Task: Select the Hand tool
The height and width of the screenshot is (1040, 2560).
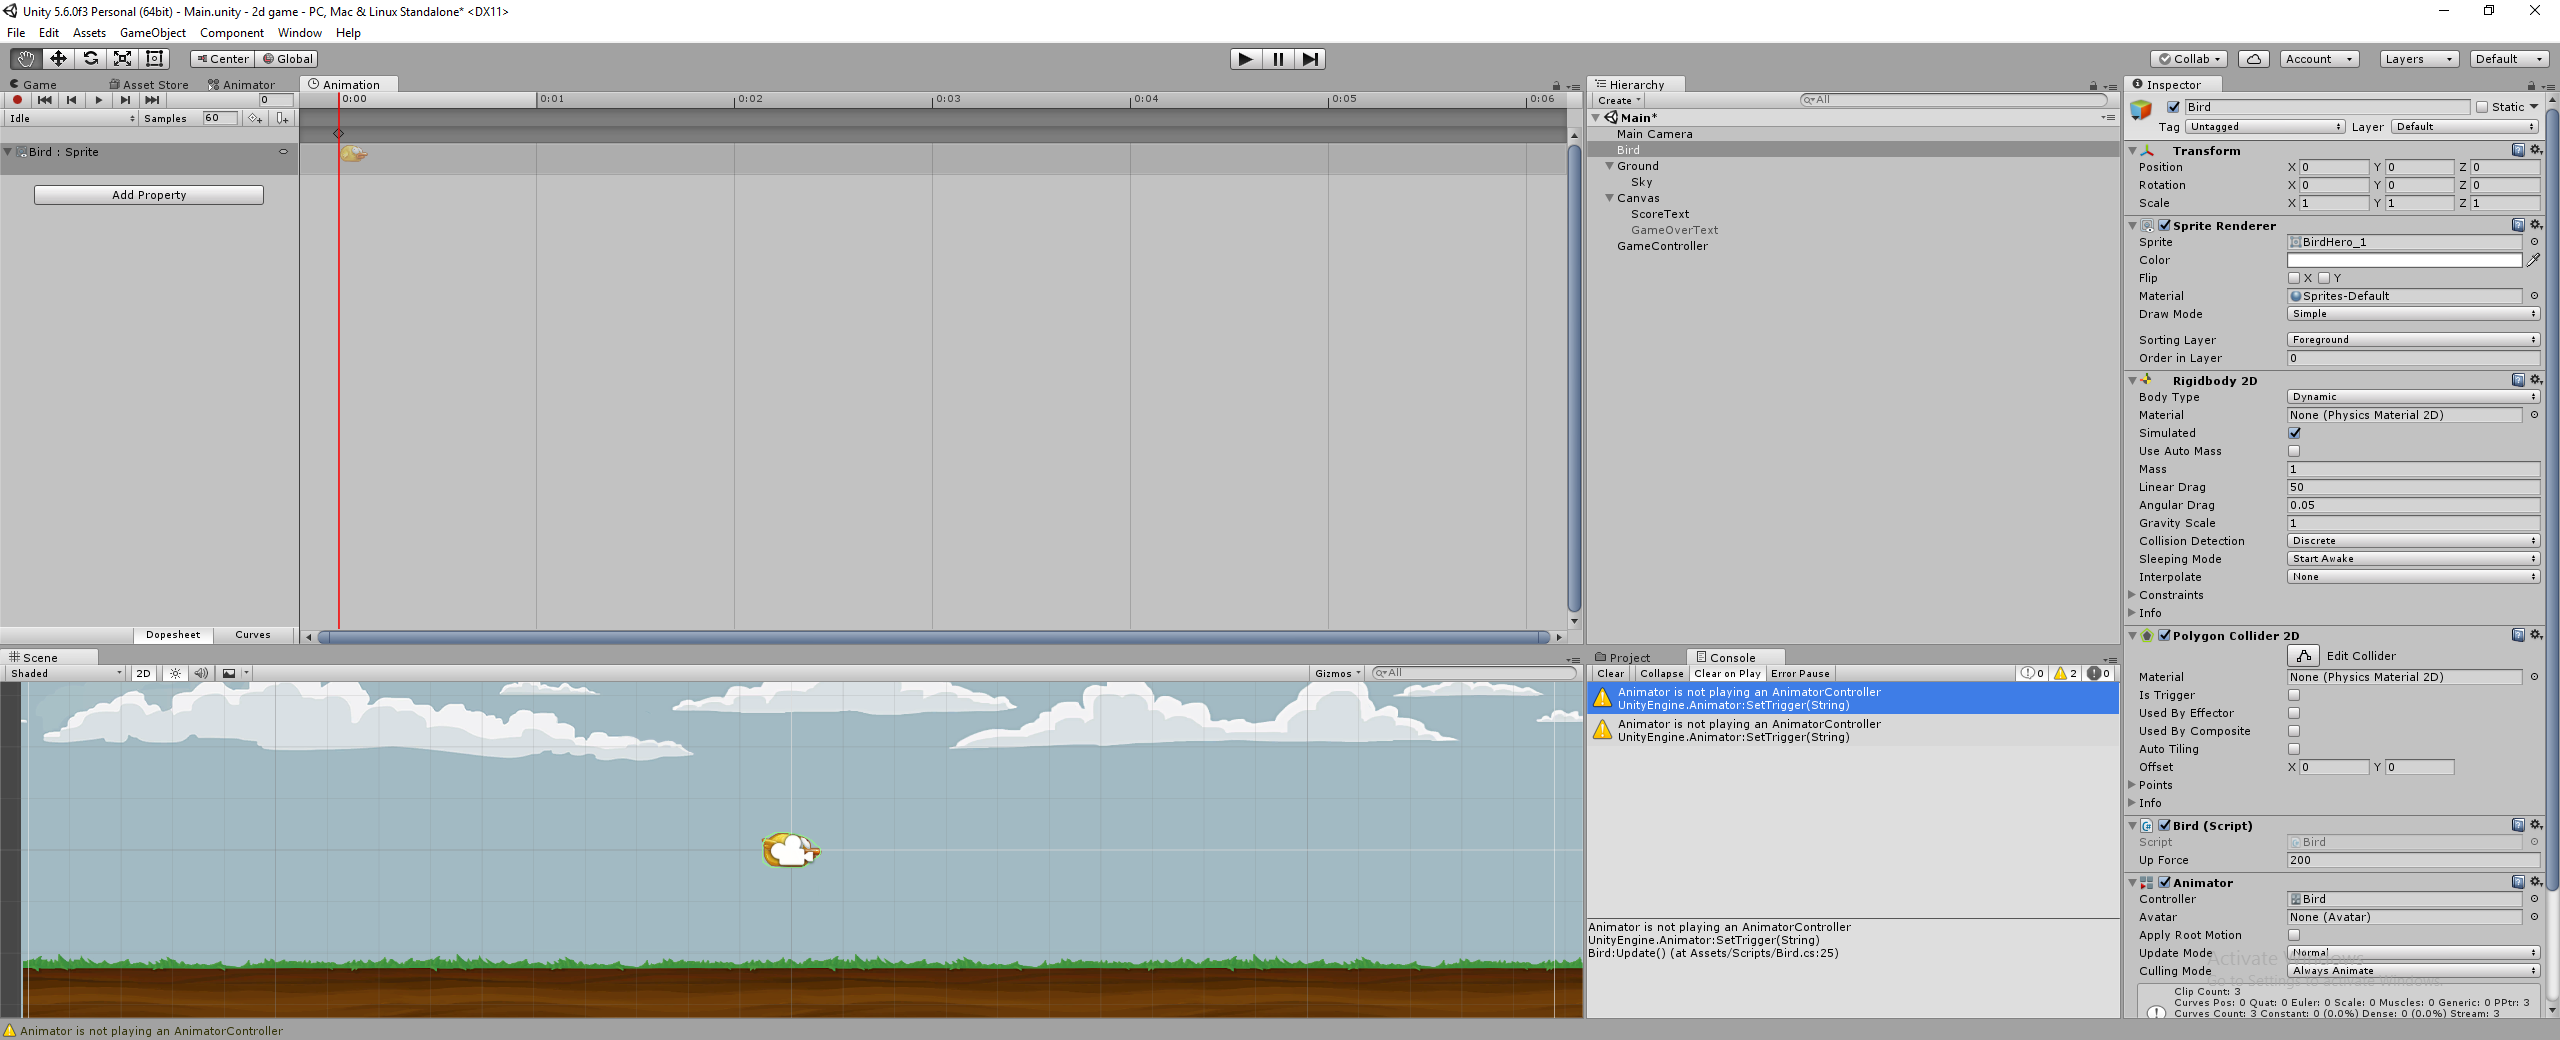Action: pyautogui.click(x=26, y=59)
